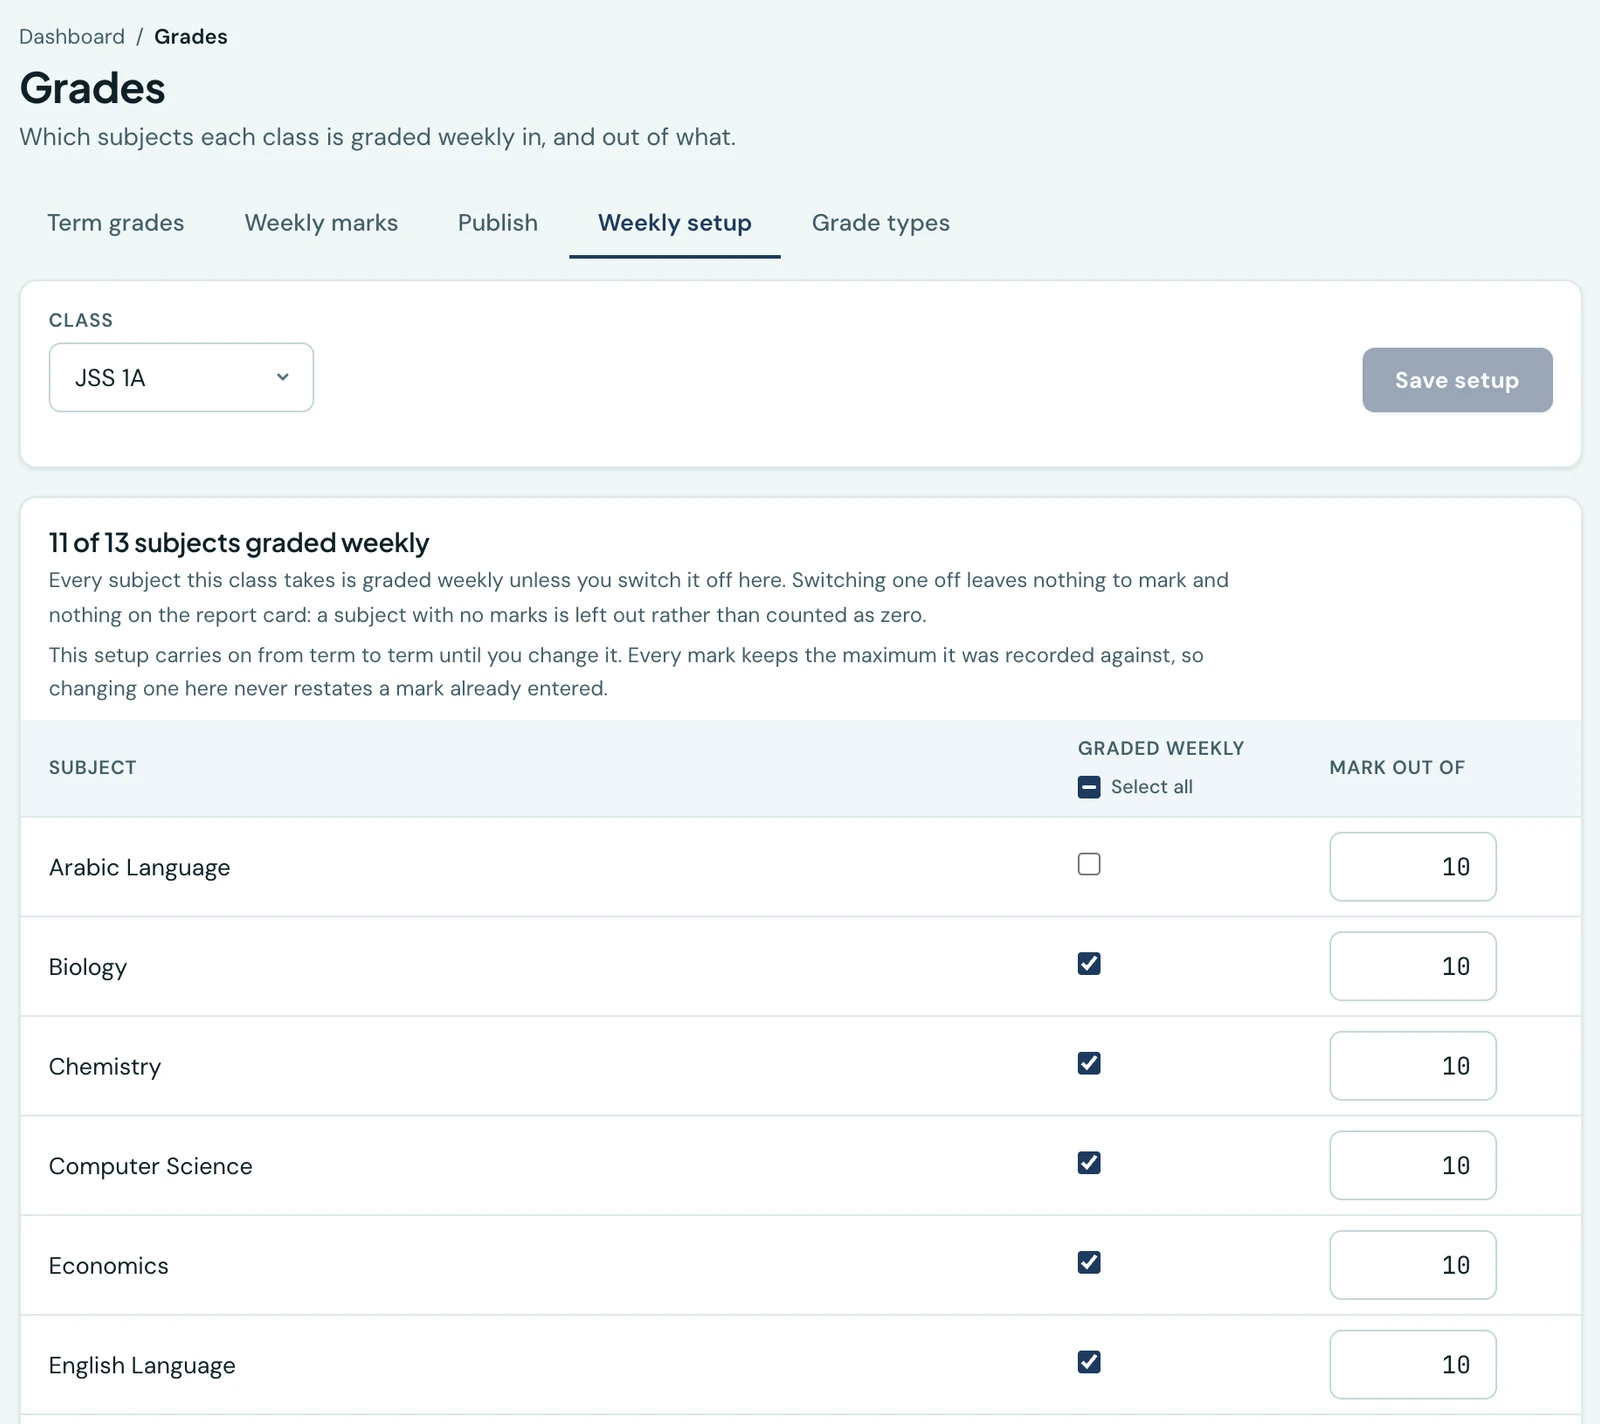Click the Weekly setup tab
Screen dimensions: 1600x1424
[675, 223]
